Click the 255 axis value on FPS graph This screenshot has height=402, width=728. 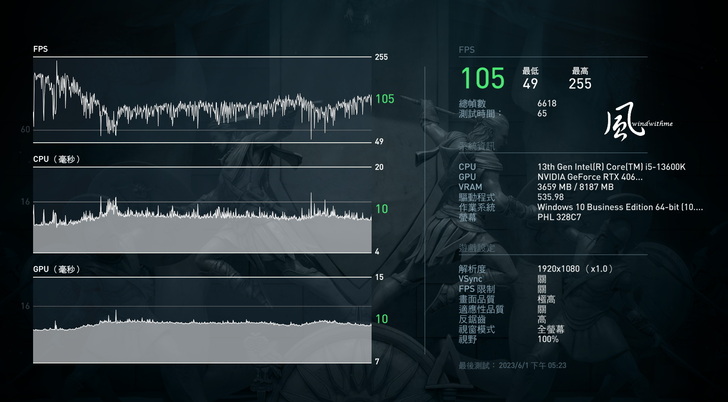(x=381, y=57)
